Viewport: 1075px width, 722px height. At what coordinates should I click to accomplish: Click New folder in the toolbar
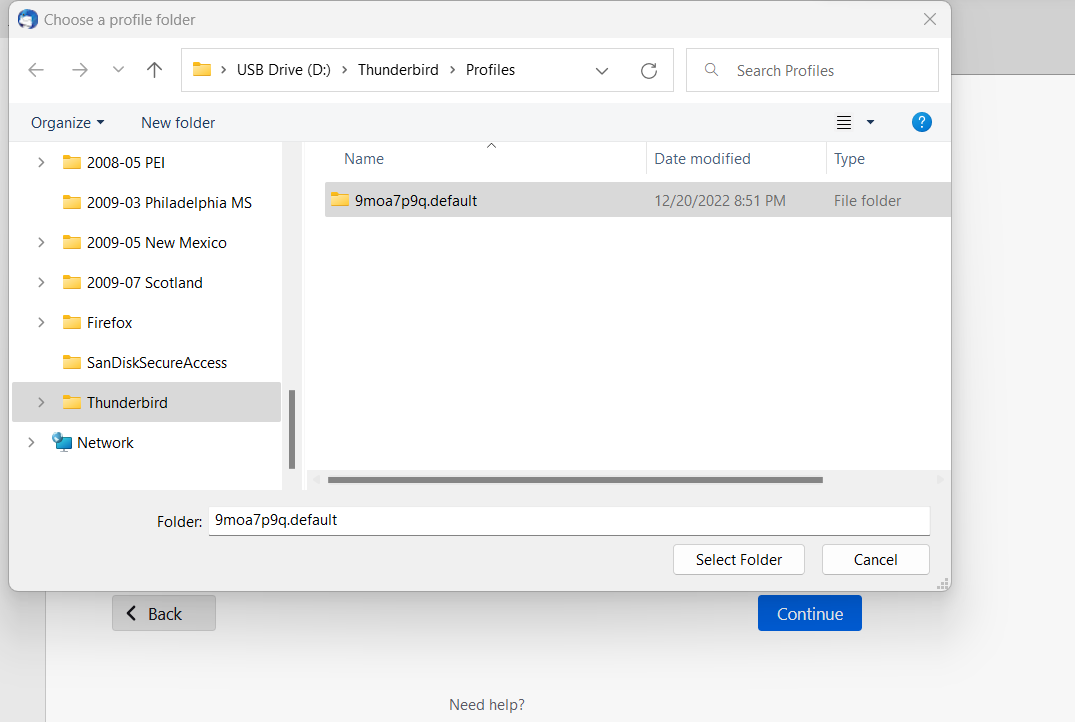[x=178, y=122]
